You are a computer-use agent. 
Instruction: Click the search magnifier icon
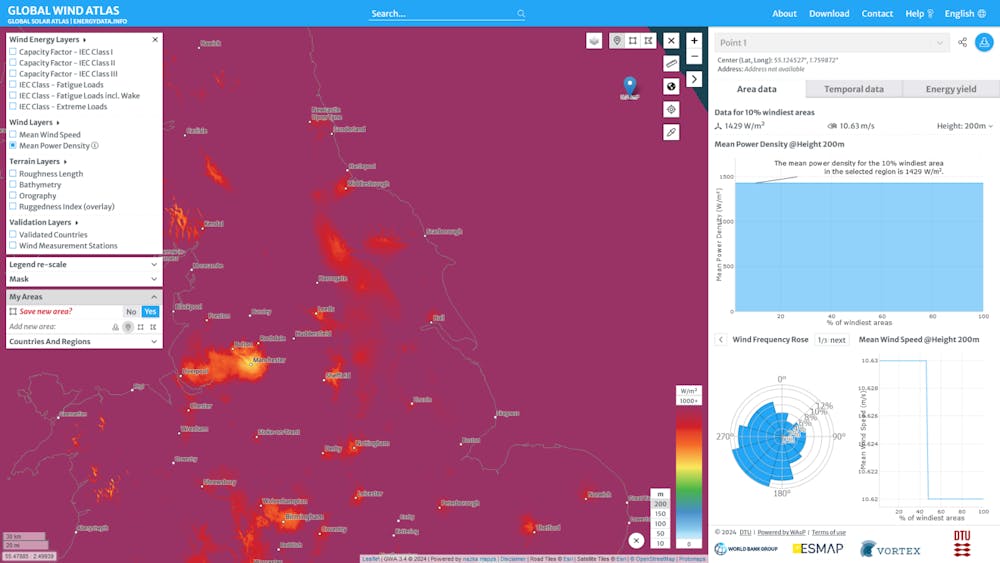pos(521,13)
